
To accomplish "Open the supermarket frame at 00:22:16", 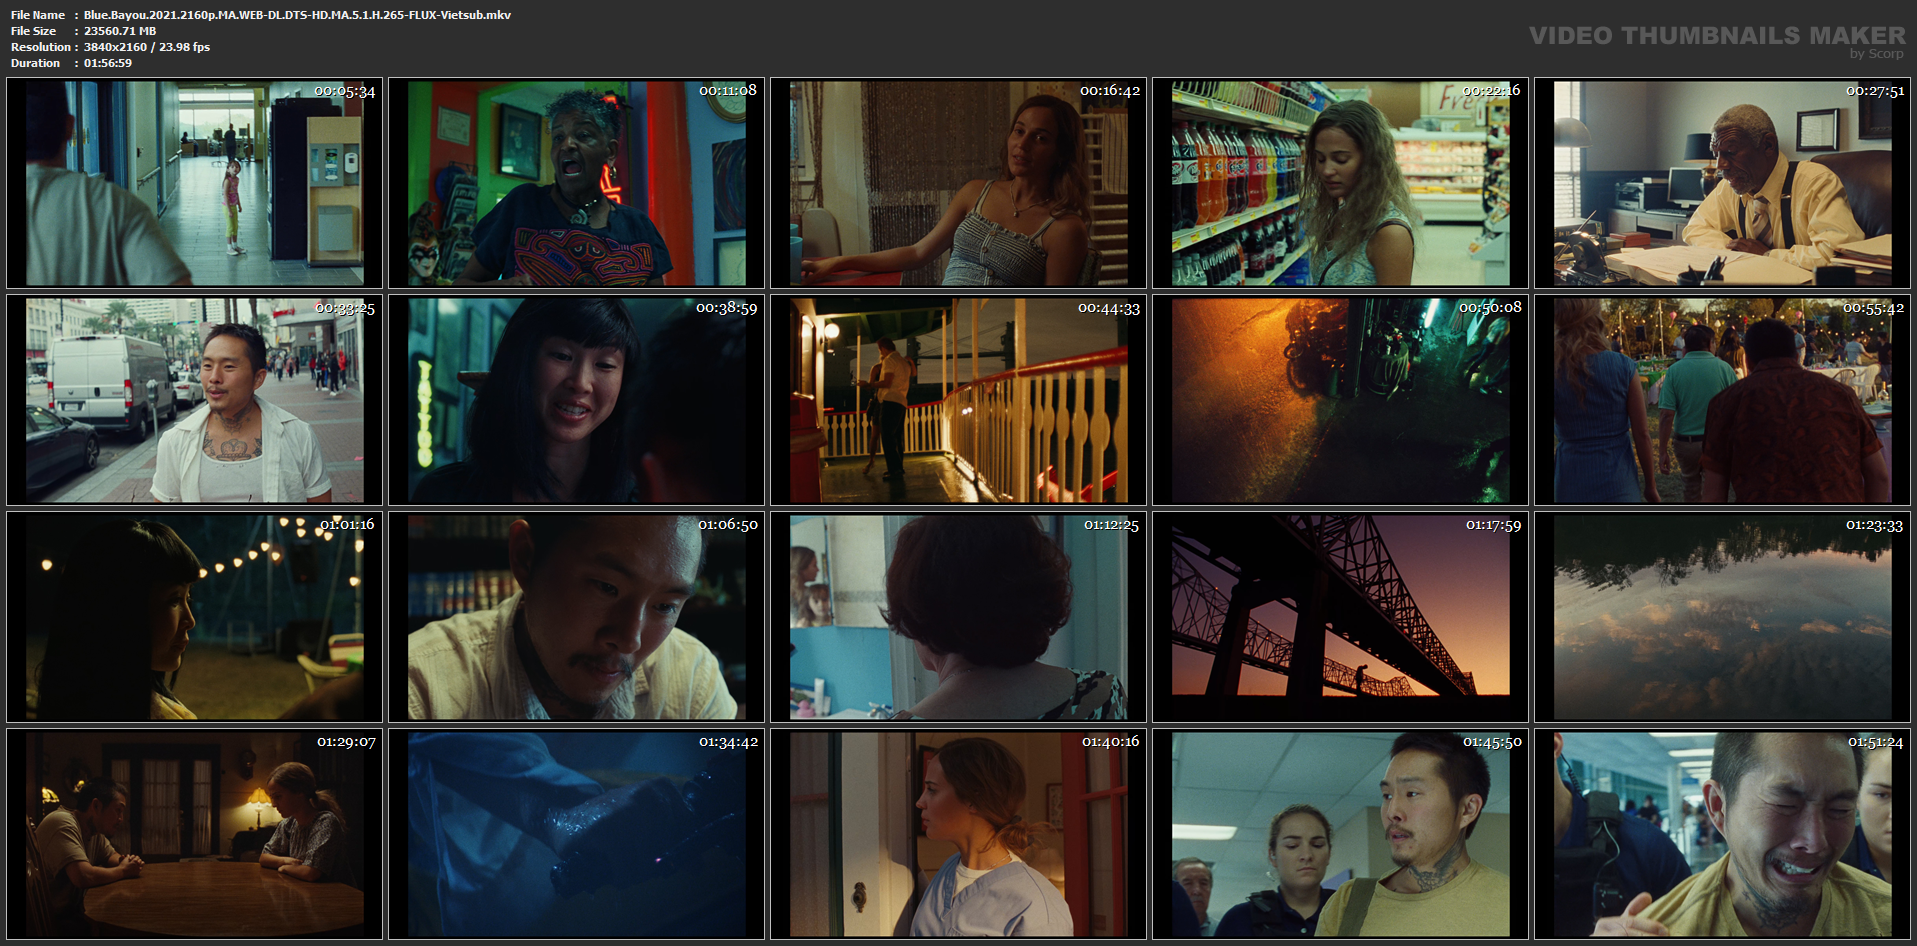I will 1341,184.
